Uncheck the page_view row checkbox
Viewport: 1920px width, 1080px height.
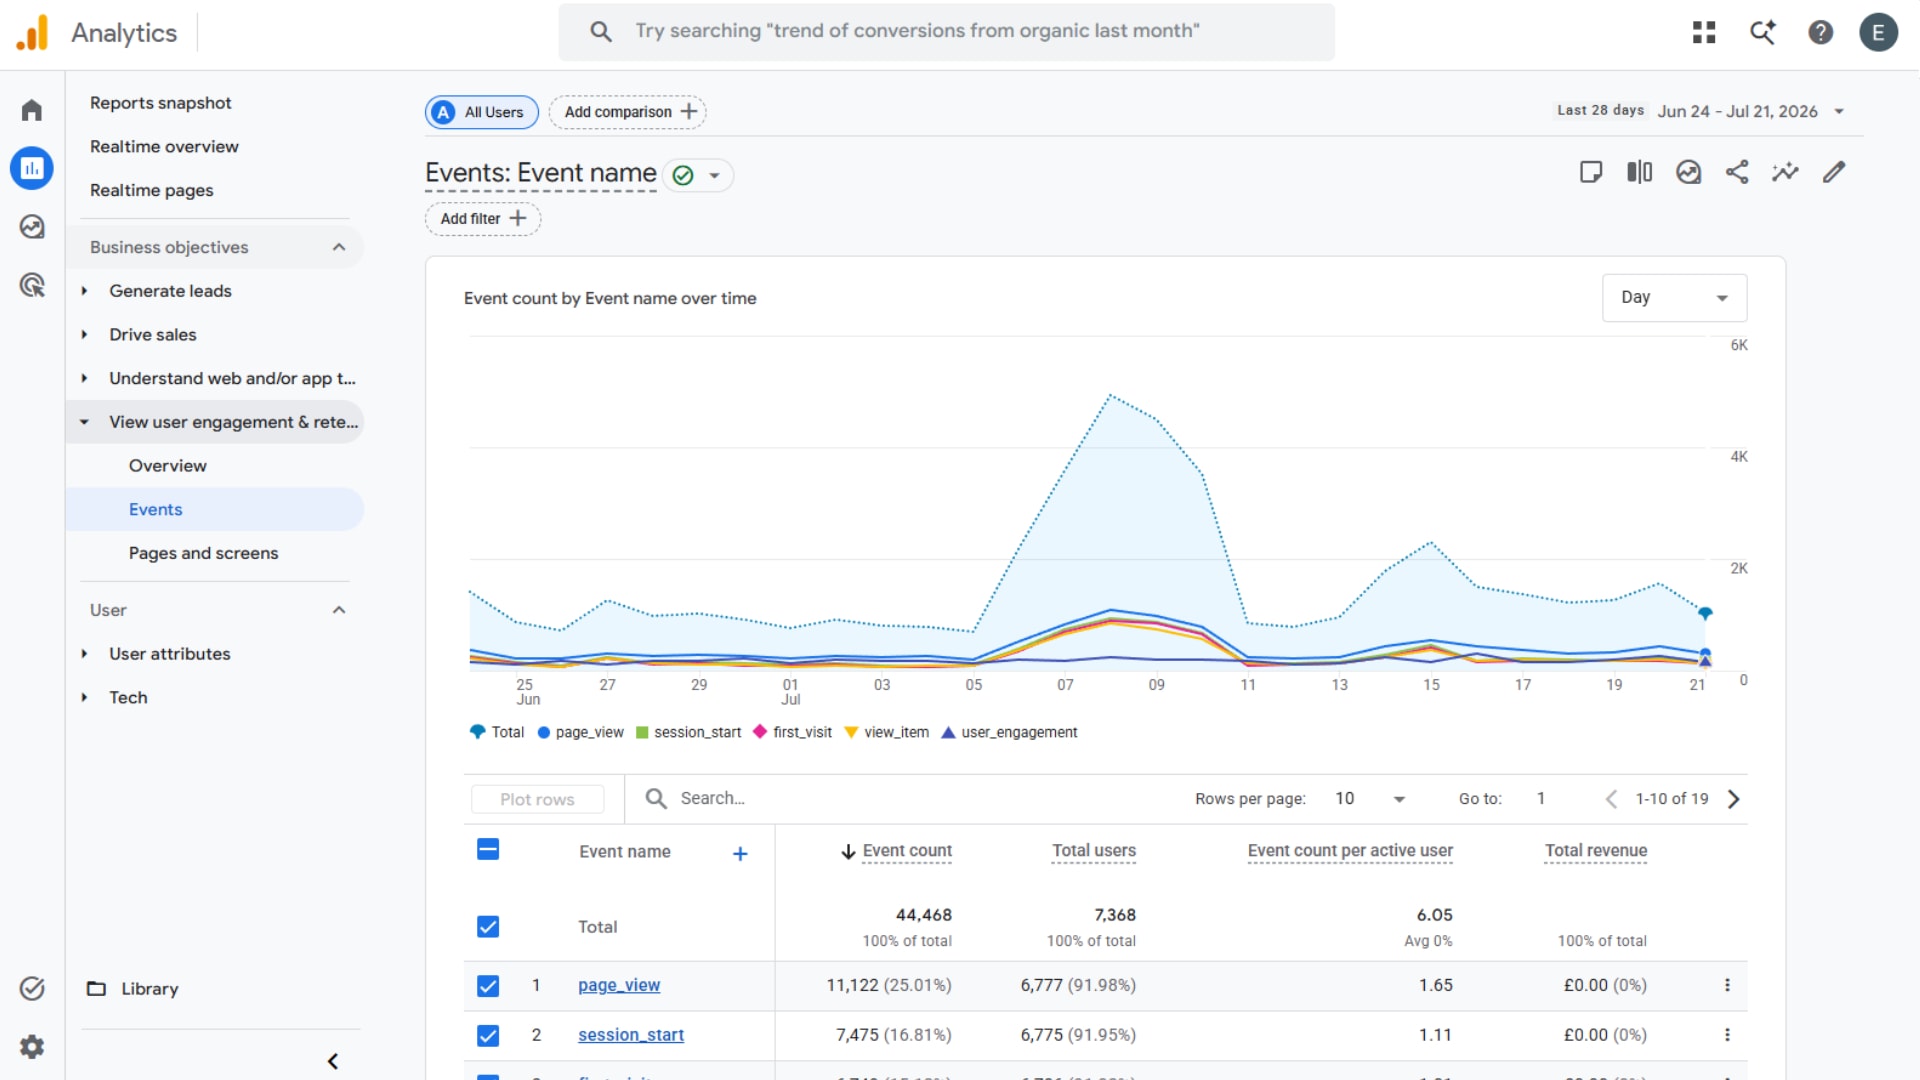pyautogui.click(x=488, y=986)
